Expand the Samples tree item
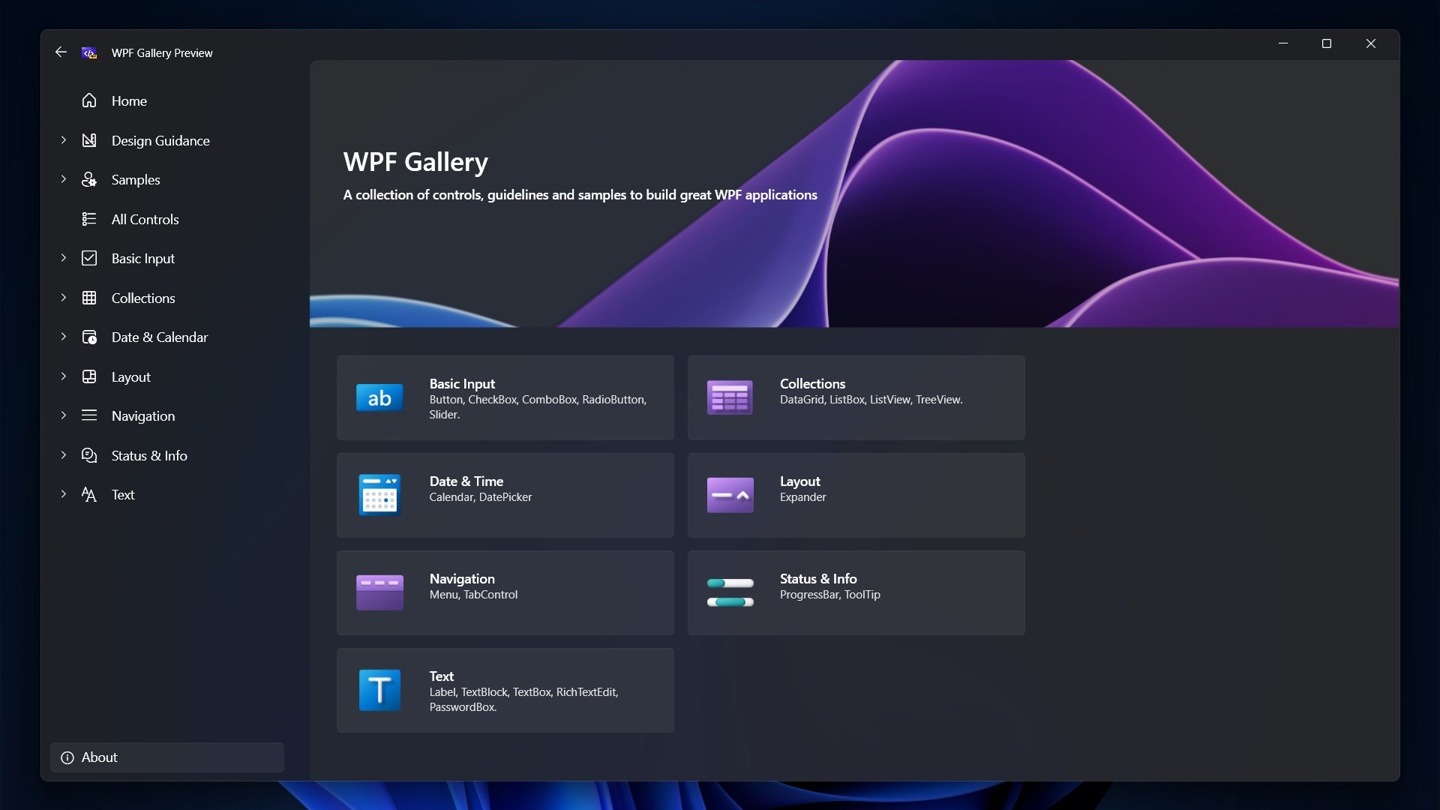The width and height of the screenshot is (1440, 810). 63,179
